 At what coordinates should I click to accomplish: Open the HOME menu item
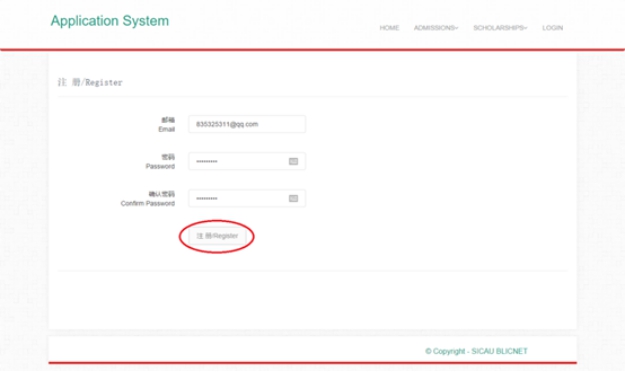click(x=389, y=28)
